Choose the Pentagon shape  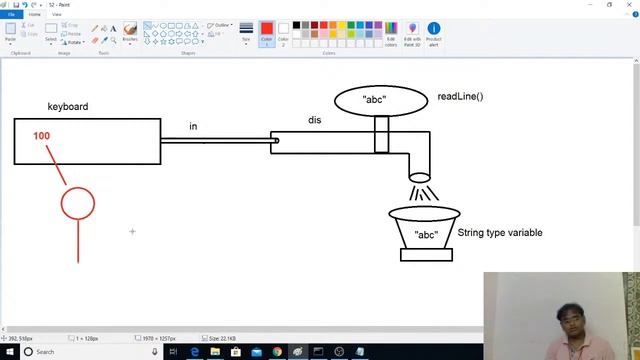[163, 33]
